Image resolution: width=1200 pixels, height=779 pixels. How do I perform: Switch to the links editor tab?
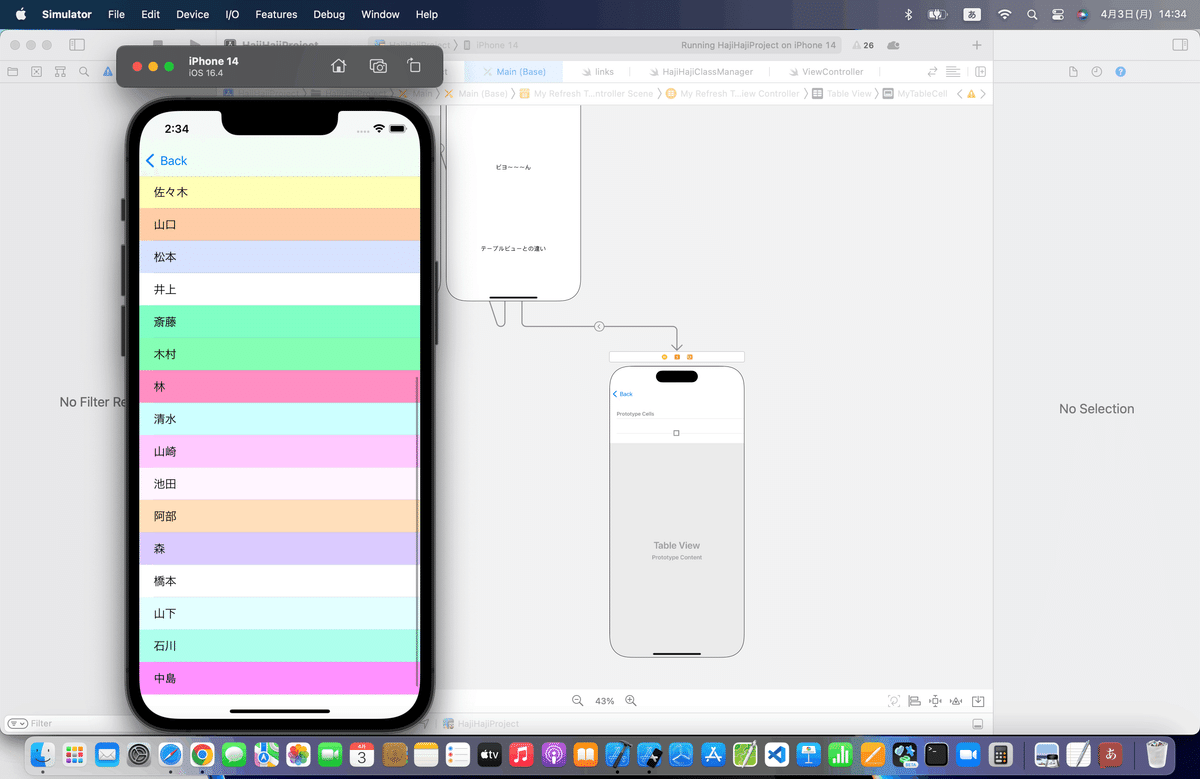point(597,72)
